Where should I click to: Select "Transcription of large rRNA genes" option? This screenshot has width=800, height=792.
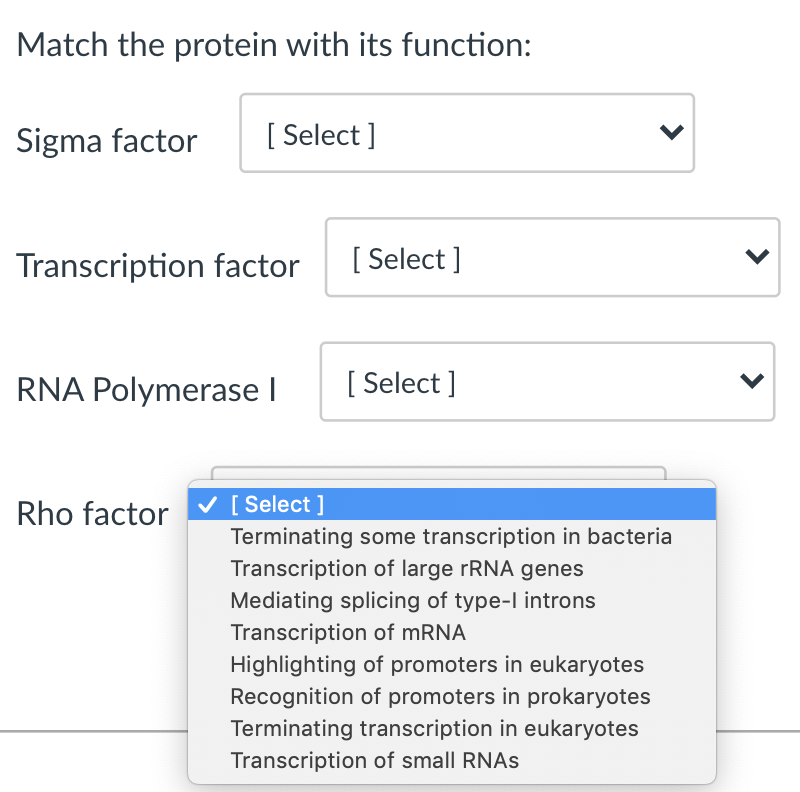coord(407,569)
